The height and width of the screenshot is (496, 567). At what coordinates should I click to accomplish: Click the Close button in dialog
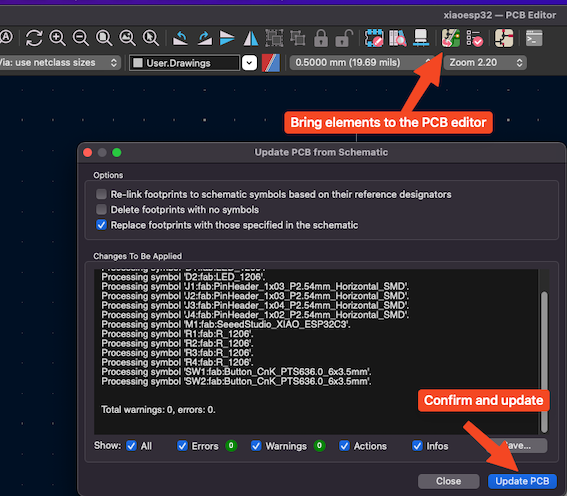click(448, 481)
